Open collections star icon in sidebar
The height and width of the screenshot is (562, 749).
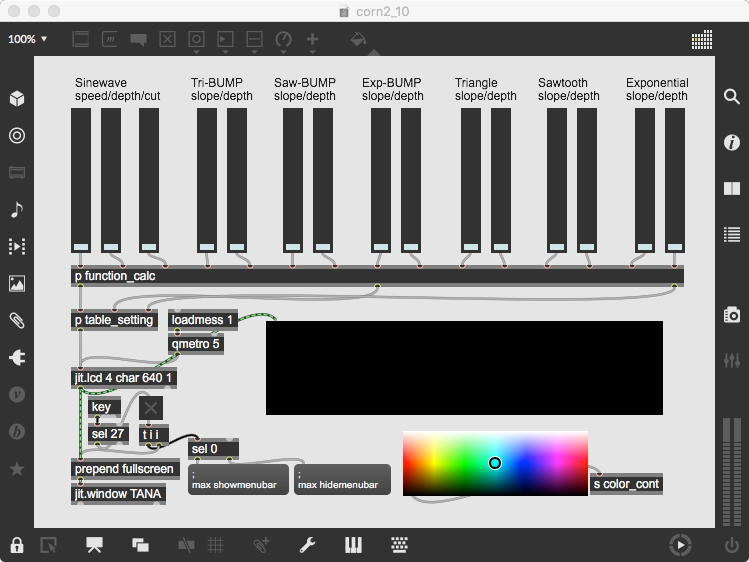[17, 469]
